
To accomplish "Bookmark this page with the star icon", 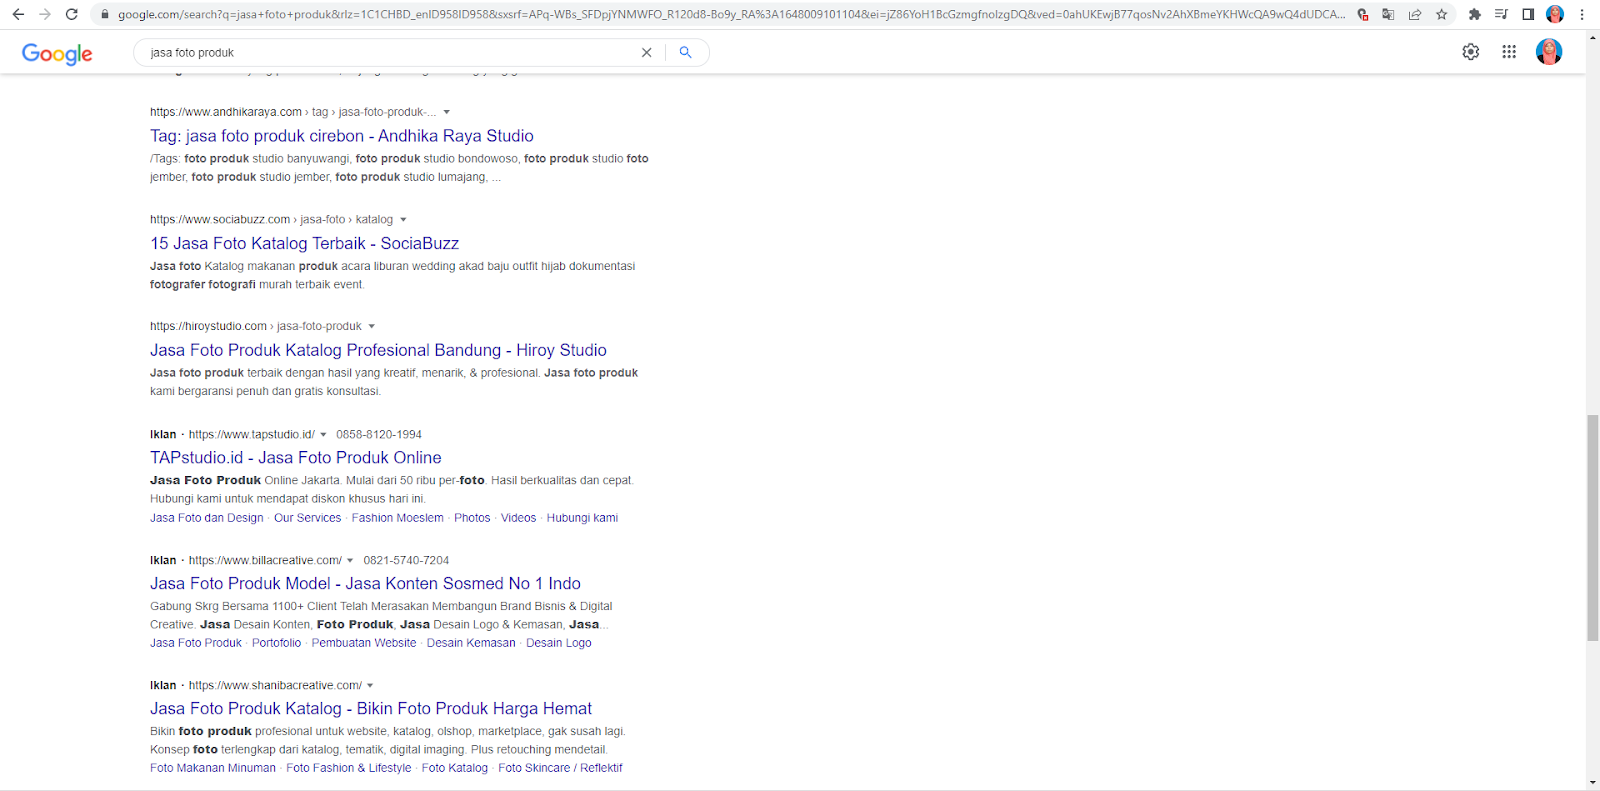I will tap(1441, 14).
